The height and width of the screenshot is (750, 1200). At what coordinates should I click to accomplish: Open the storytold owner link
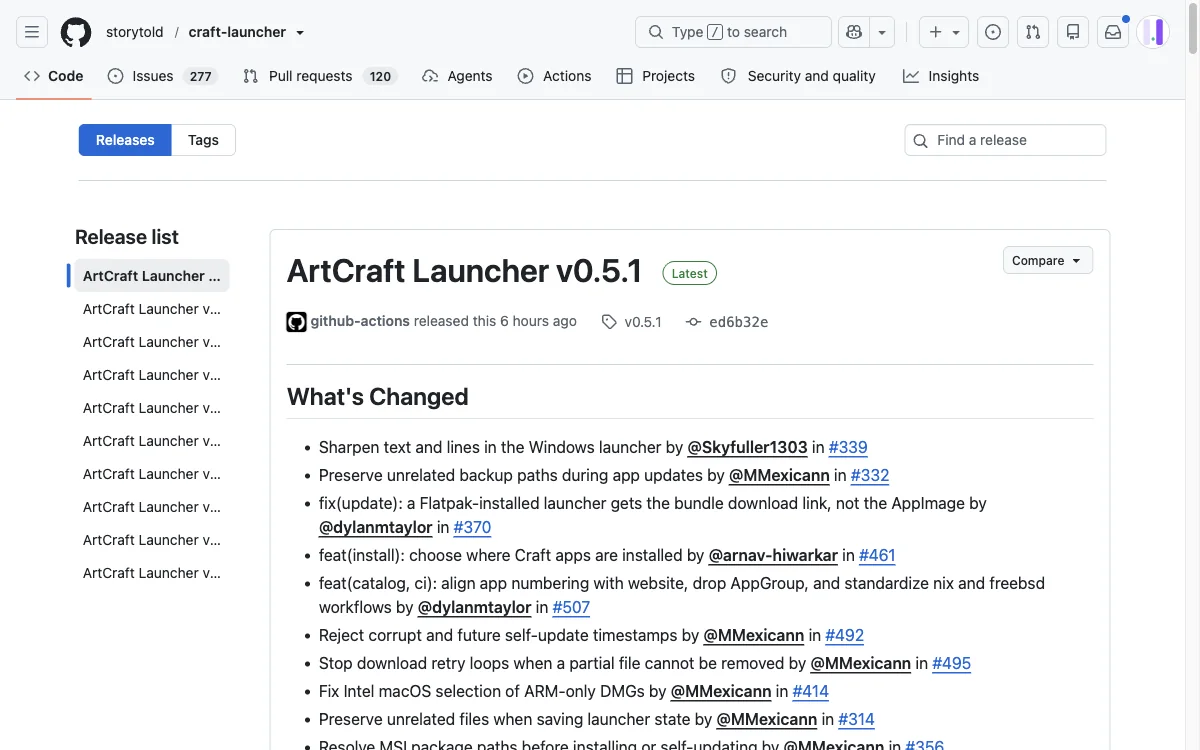click(x=134, y=32)
